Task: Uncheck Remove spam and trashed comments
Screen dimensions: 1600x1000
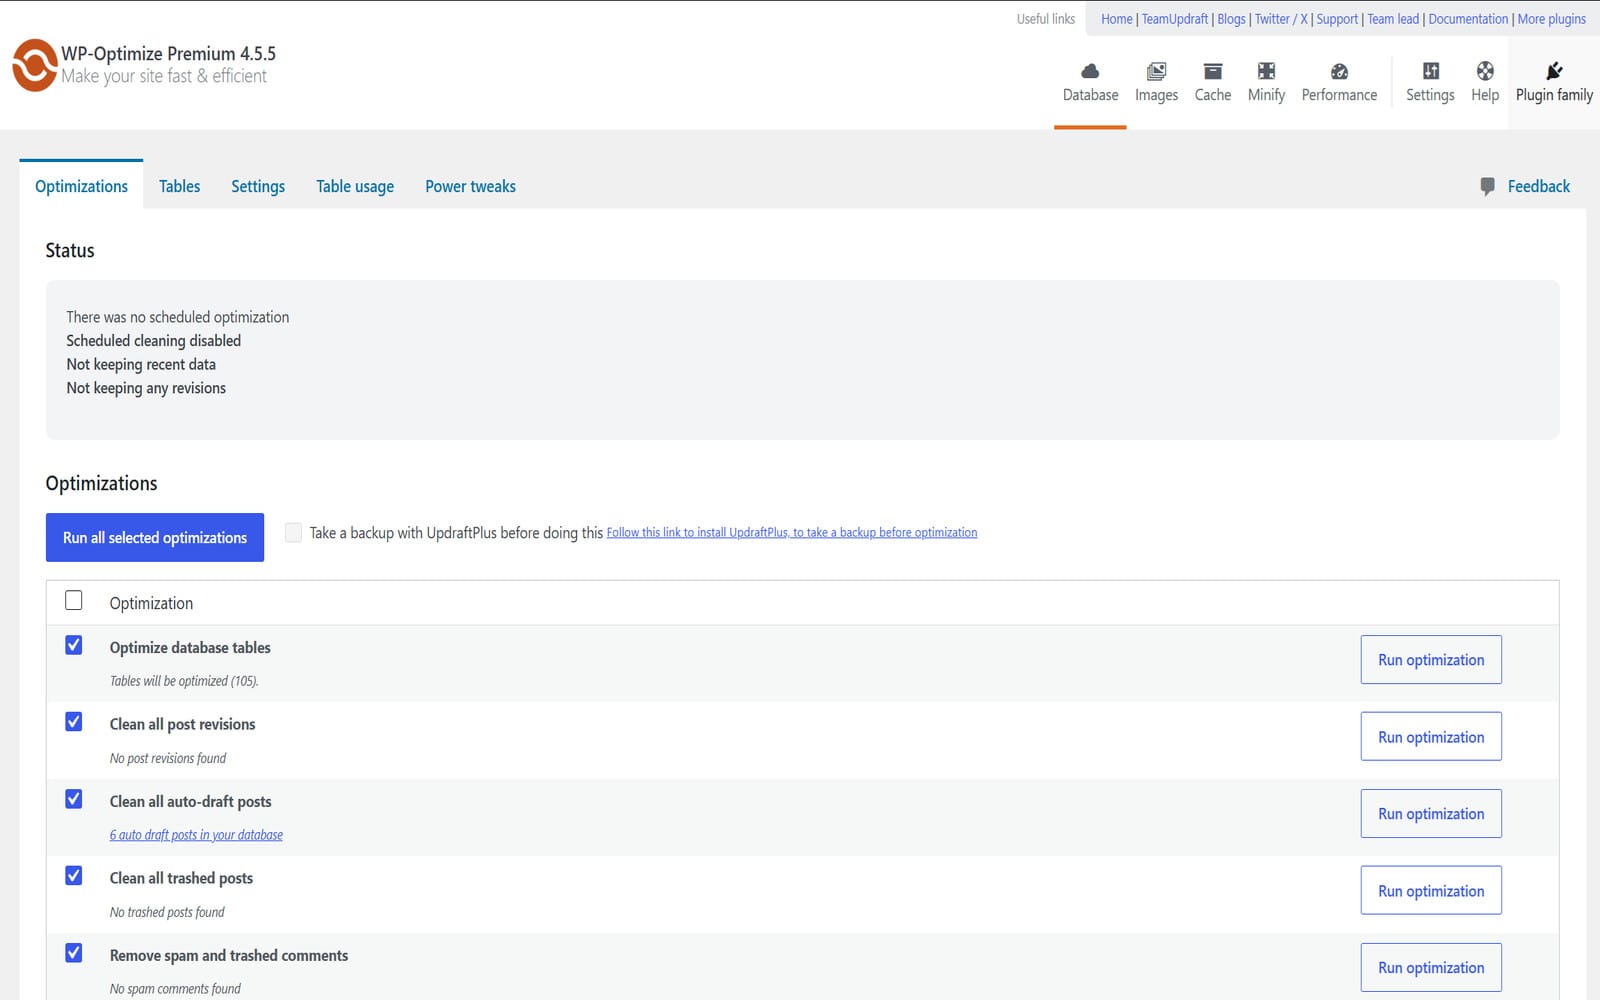Action: tap(74, 953)
